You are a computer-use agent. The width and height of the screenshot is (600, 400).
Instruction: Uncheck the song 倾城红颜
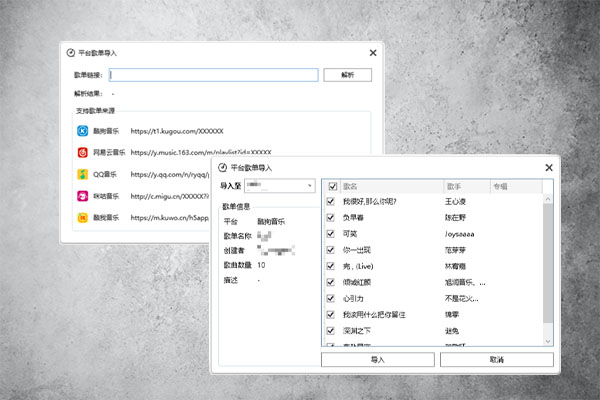coord(331,282)
